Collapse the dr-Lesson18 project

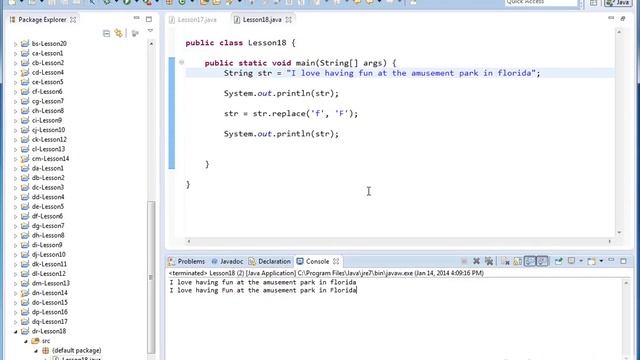[16, 331]
